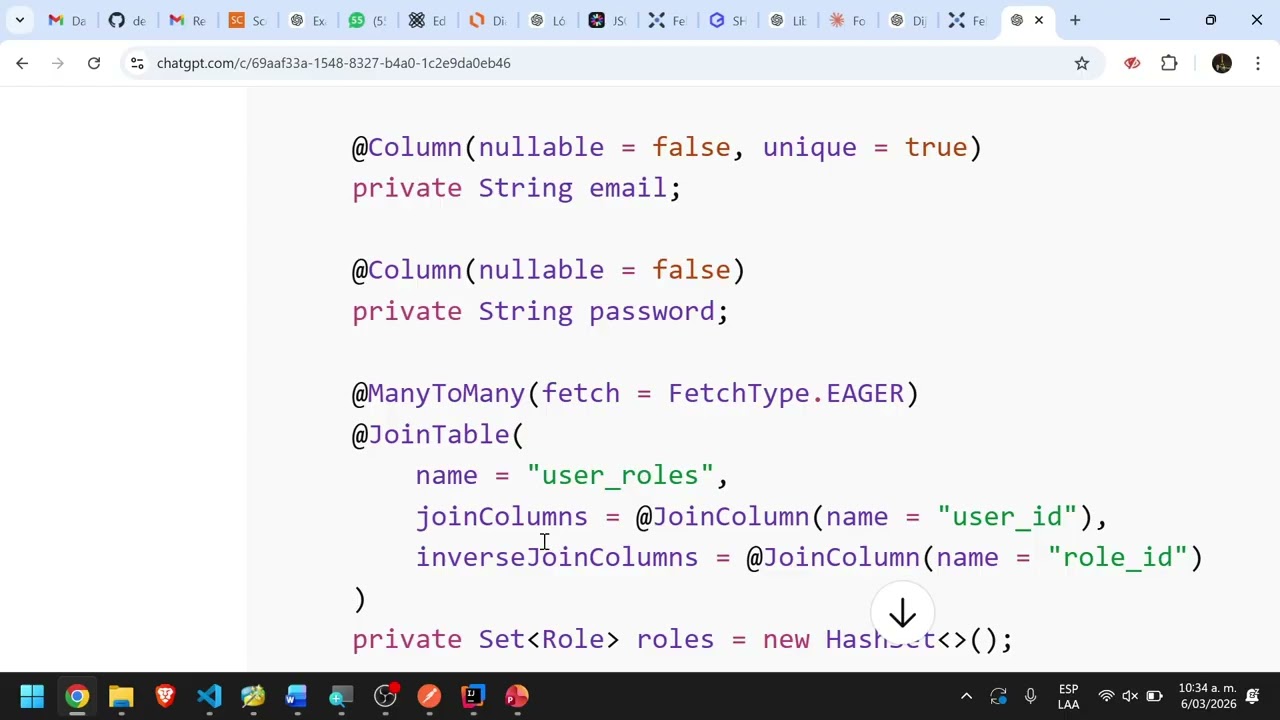Screen dimensions: 1280x720
Task: Click the chatgpt.com address bar URL
Action: (334, 63)
